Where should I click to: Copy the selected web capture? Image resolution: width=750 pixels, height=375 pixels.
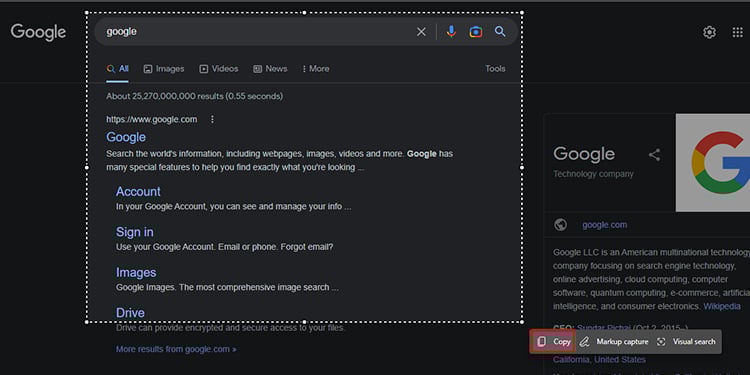coord(552,342)
